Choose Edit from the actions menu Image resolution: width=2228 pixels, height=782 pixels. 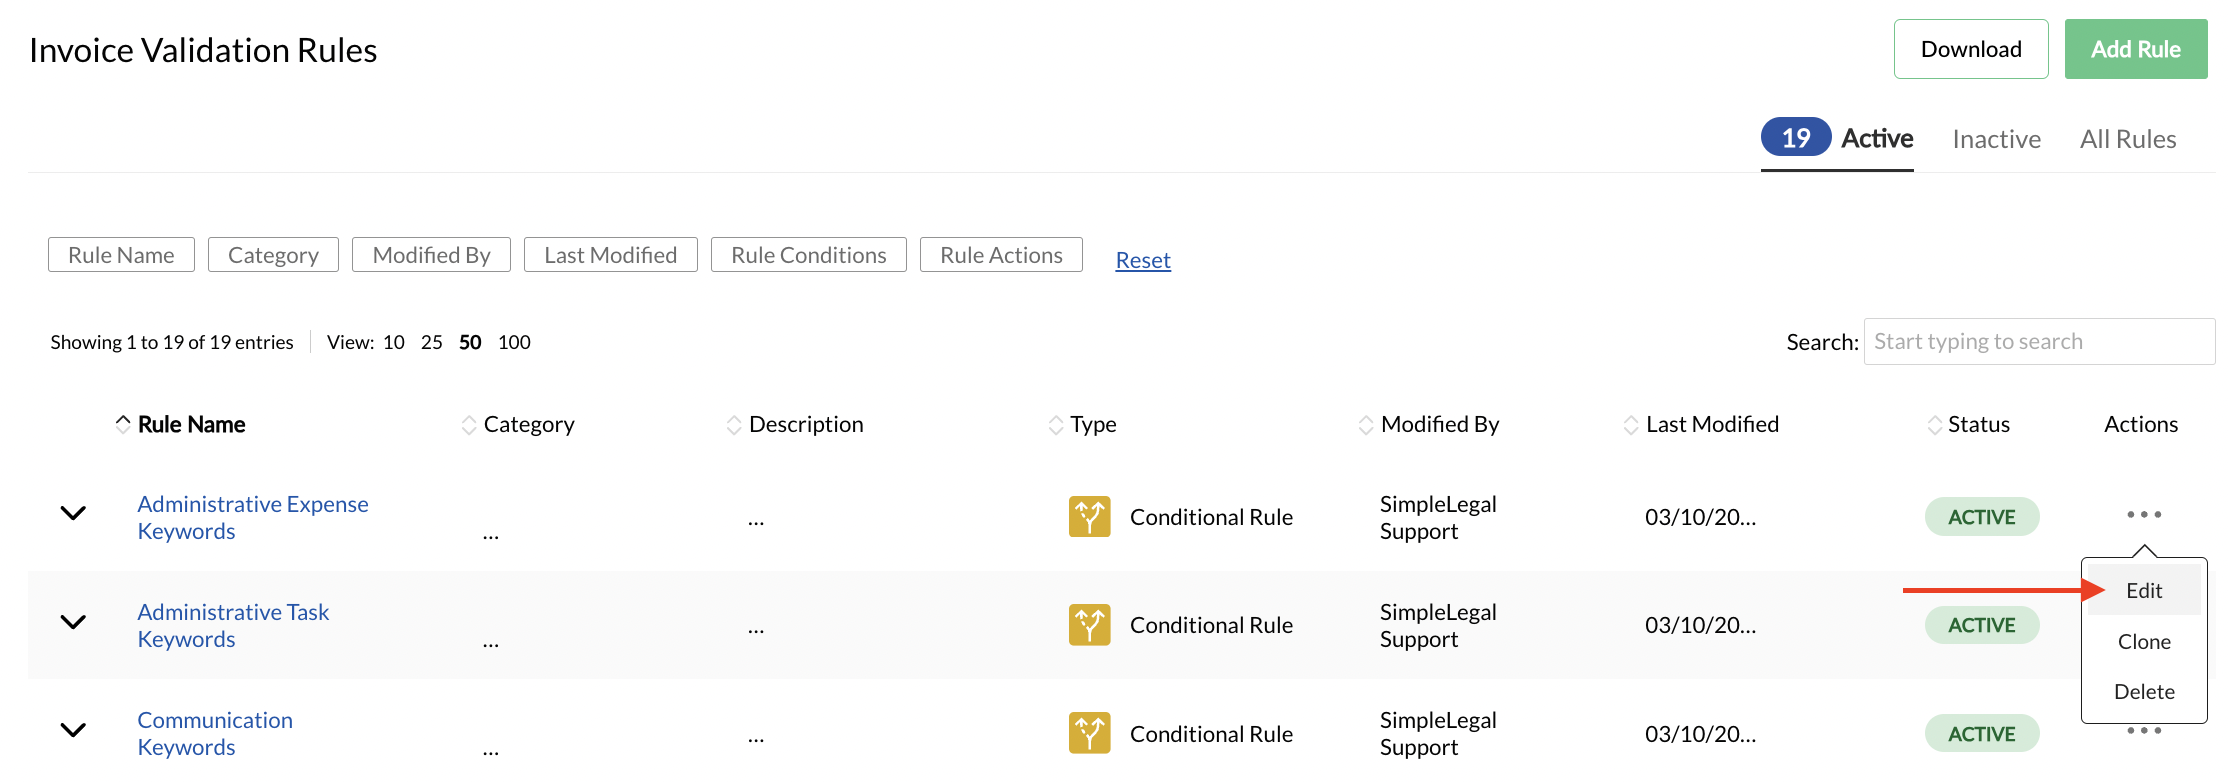coord(2143,591)
